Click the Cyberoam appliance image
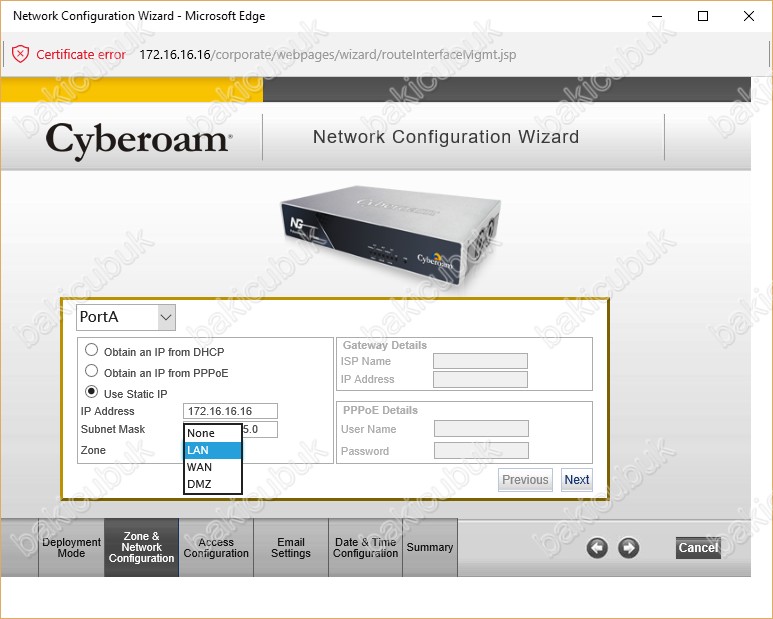This screenshot has width=773, height=619. click(x=390, y=236)
